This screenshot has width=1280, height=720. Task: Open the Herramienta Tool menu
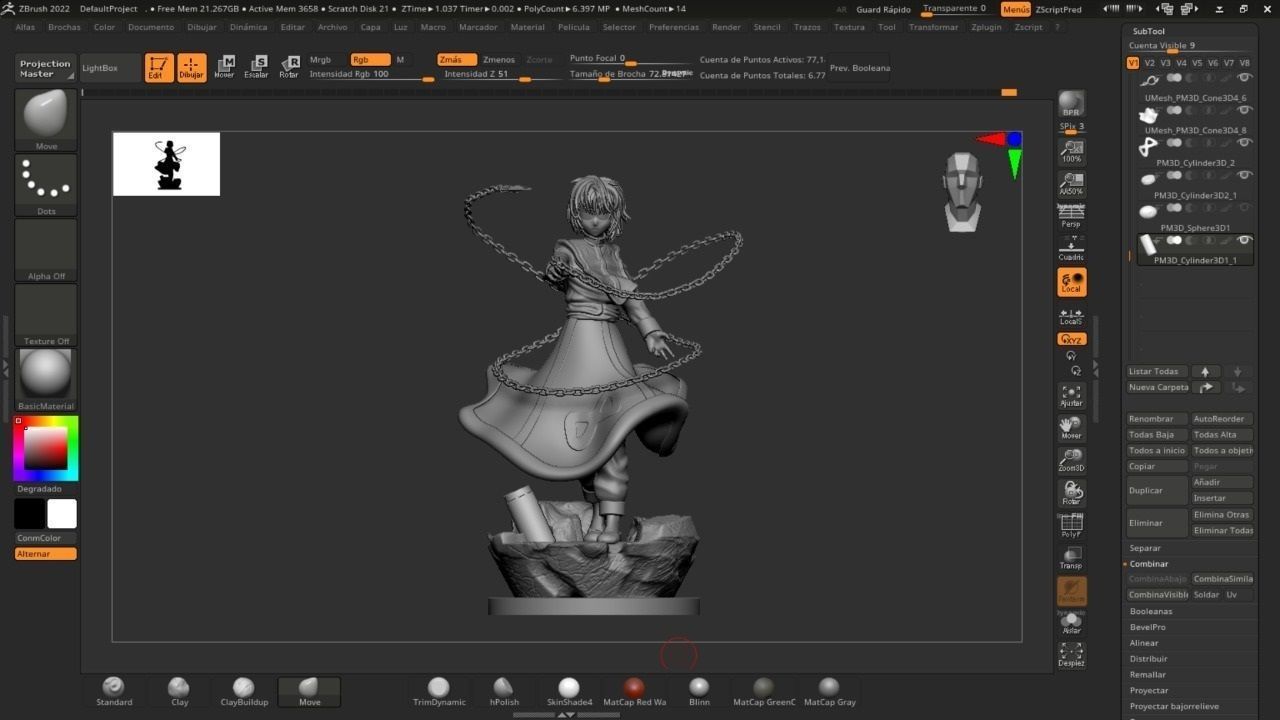tap(887, 27)
